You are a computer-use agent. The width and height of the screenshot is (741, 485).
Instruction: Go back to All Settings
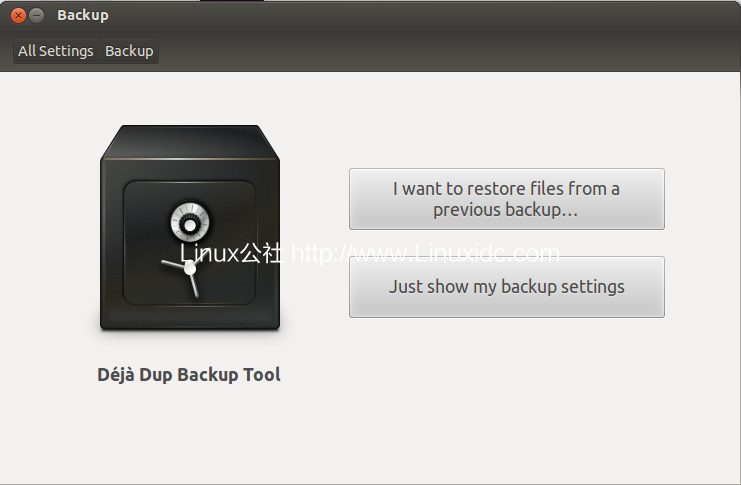pos(56,51)
